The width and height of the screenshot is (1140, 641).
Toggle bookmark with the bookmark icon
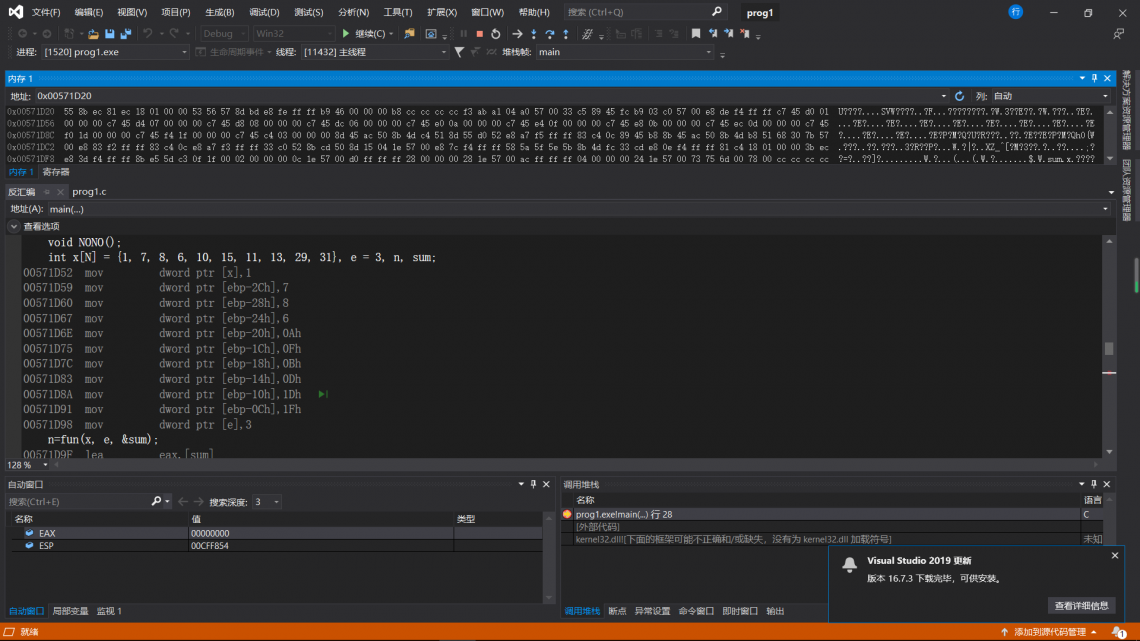point(696,33)
